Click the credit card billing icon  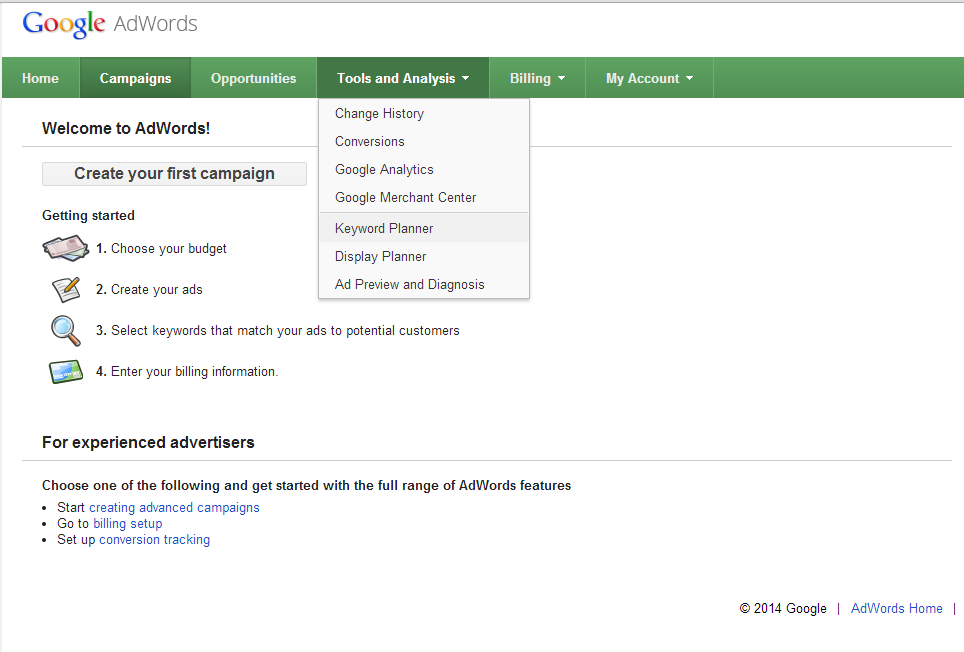pyautogui.click(x=66, y=372)
